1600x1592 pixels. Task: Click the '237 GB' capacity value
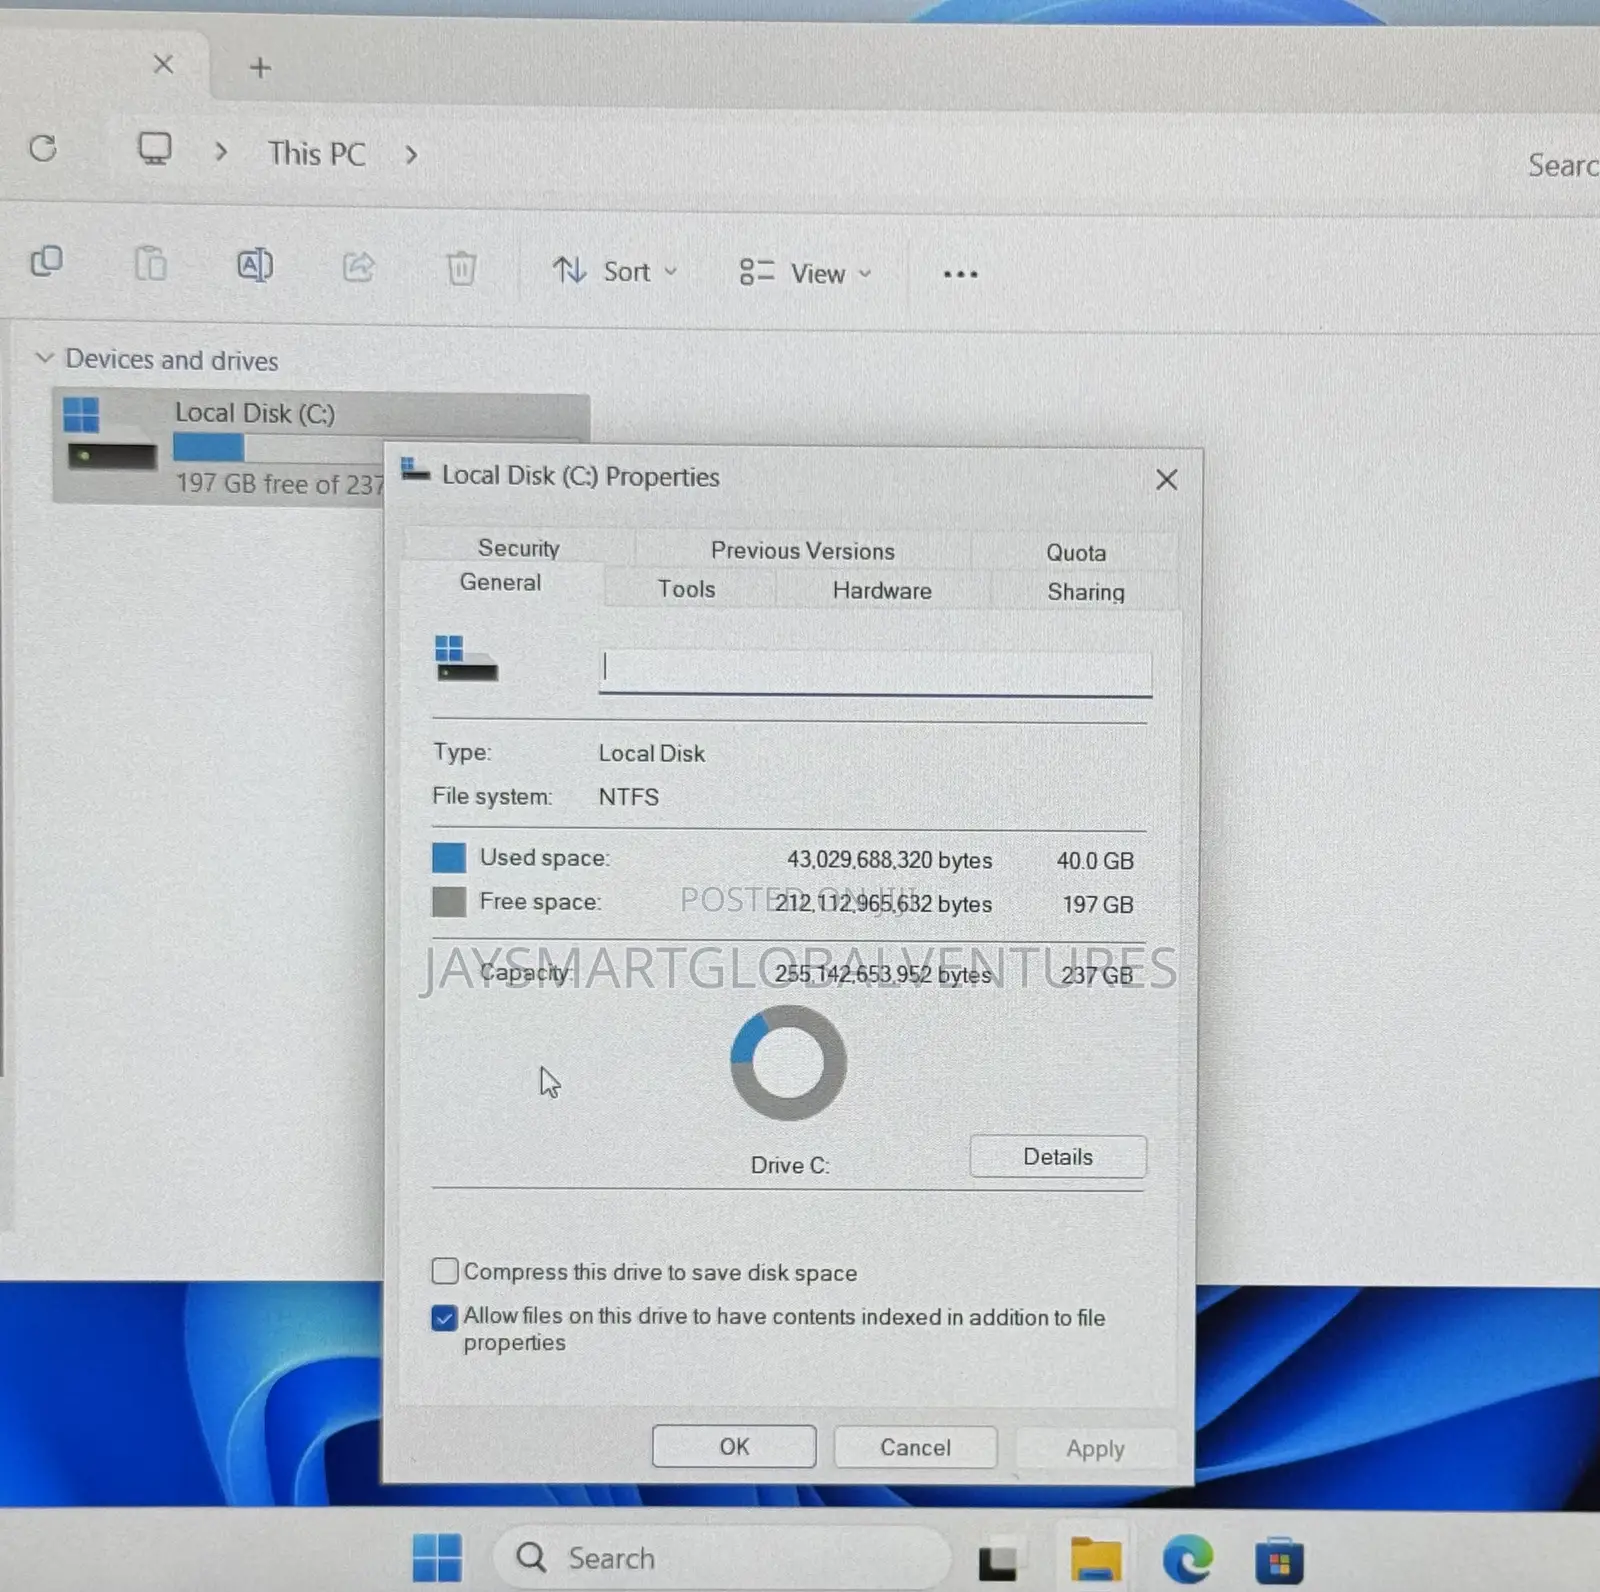coord(1097,975)
